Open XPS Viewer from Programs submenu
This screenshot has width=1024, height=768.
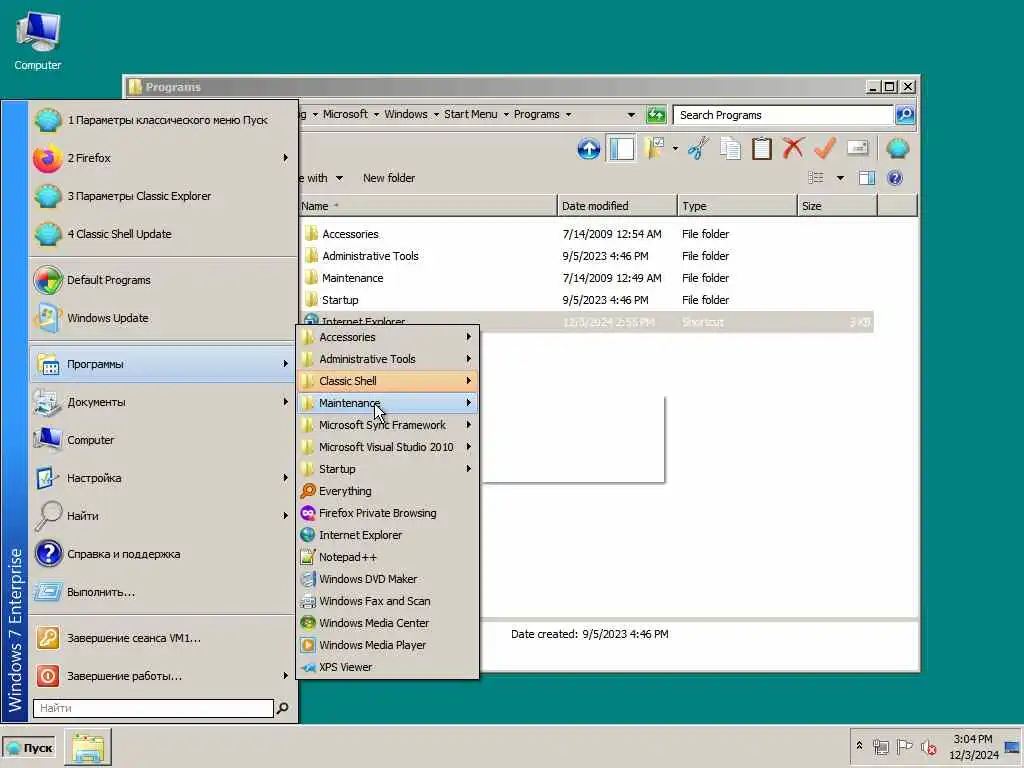point(388,667)
